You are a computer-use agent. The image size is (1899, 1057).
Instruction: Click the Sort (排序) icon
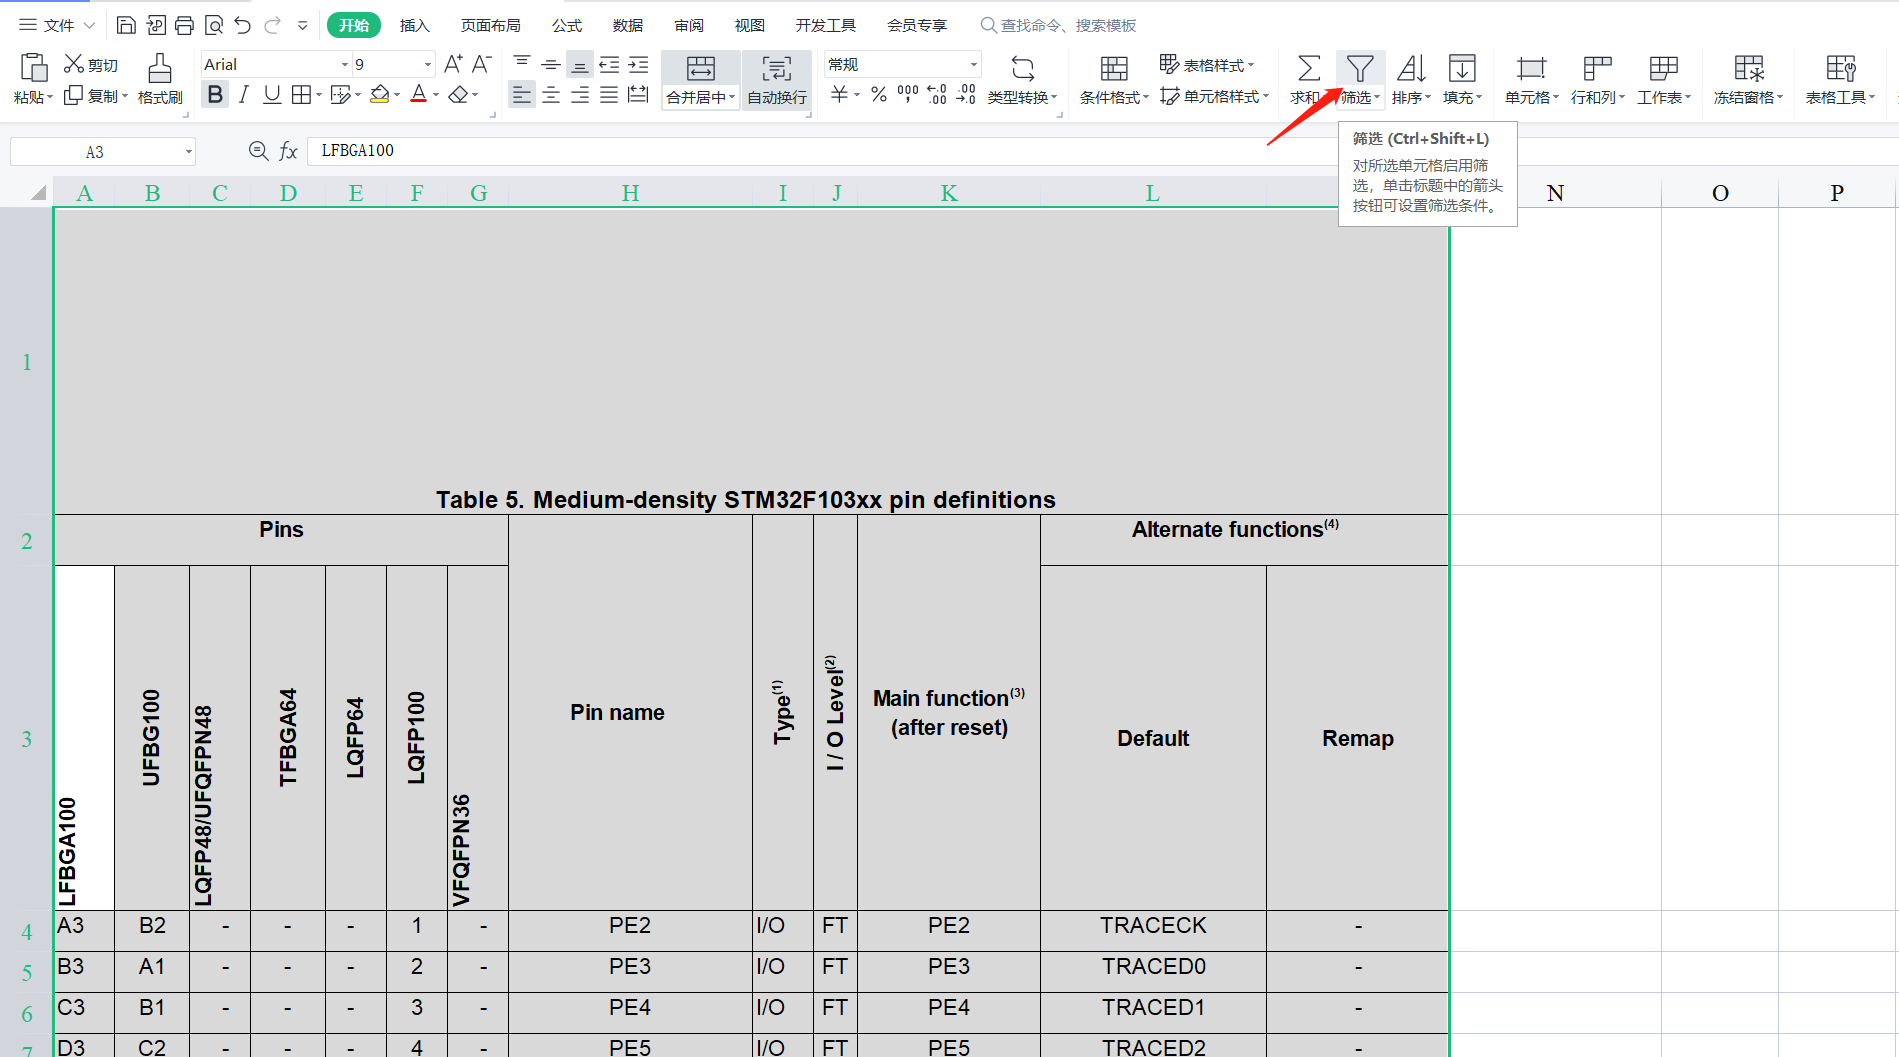click(1411, 68)
